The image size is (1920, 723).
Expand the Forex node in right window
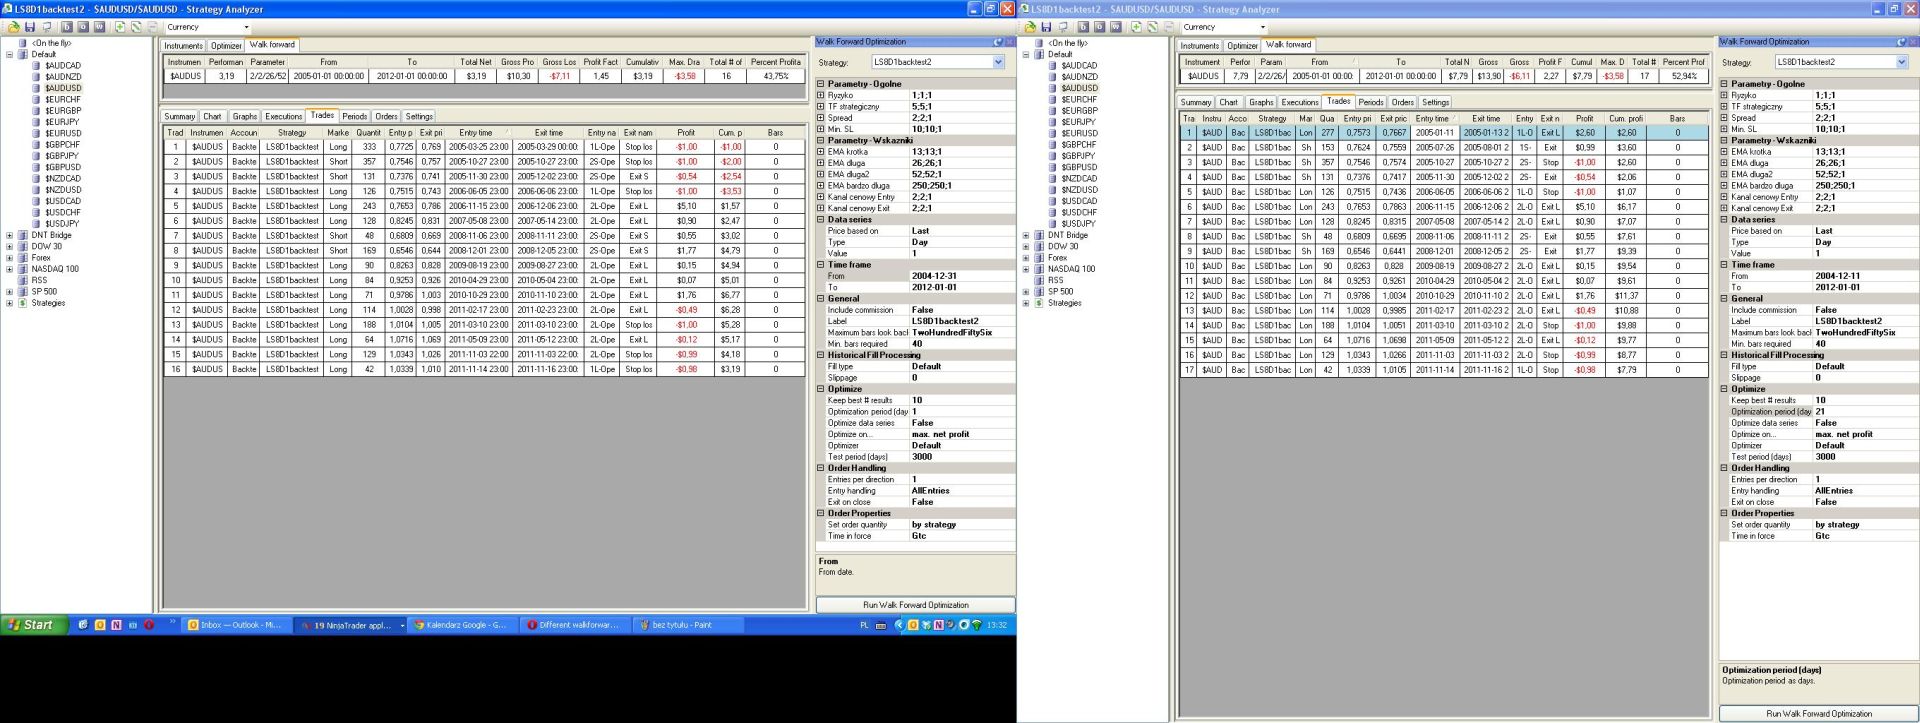pyautogui.click(x=1026, y=258)
